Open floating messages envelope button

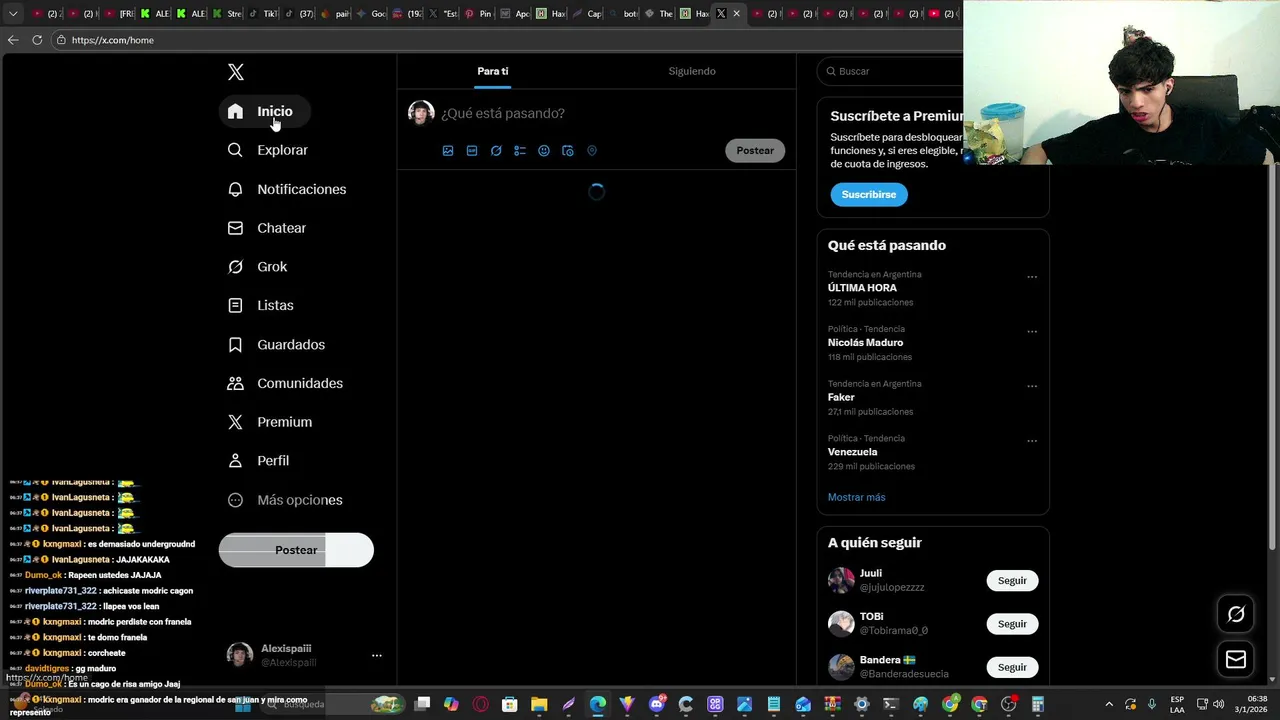tap(1236, 659)
